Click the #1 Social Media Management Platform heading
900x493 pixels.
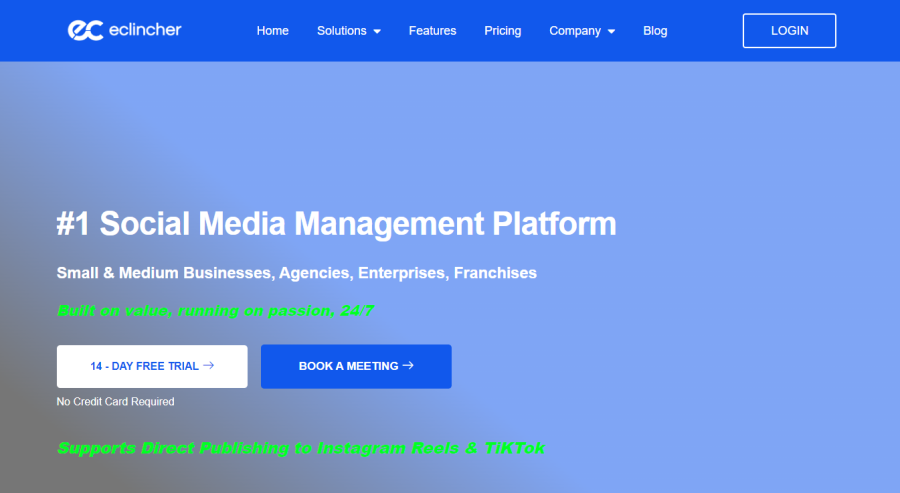coord(336,223)
